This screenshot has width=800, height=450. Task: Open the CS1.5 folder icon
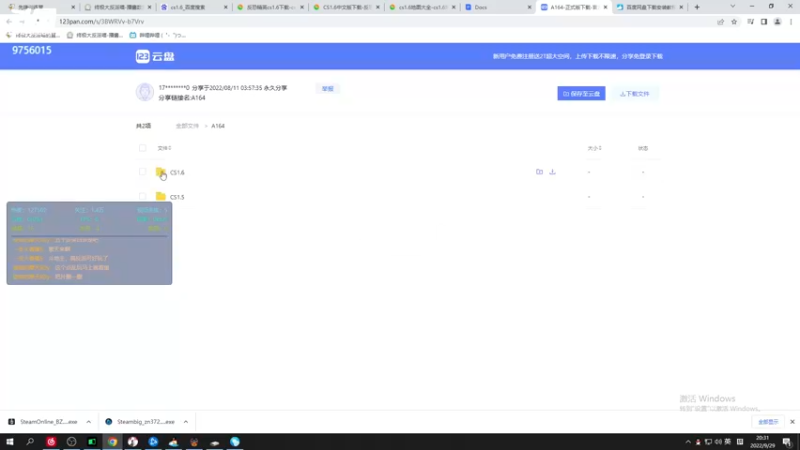[x=161, y=196]
